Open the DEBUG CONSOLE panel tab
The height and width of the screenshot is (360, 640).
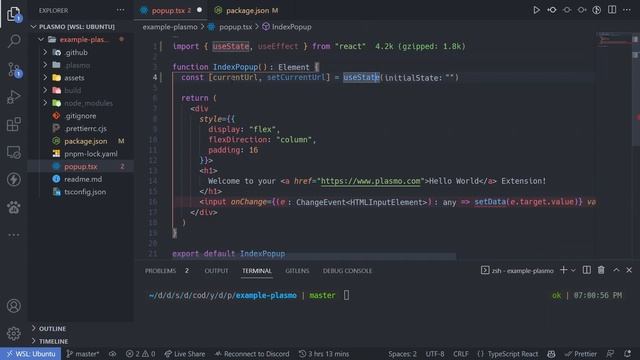347,271
